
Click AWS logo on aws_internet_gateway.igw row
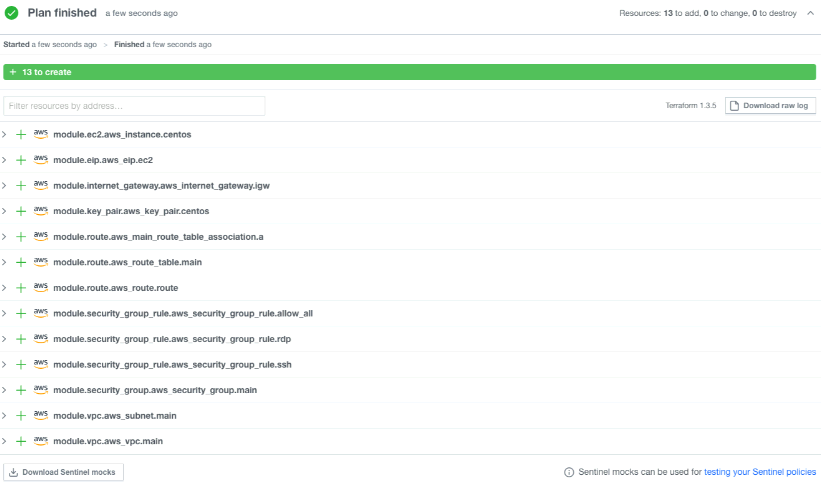point(41,186)
